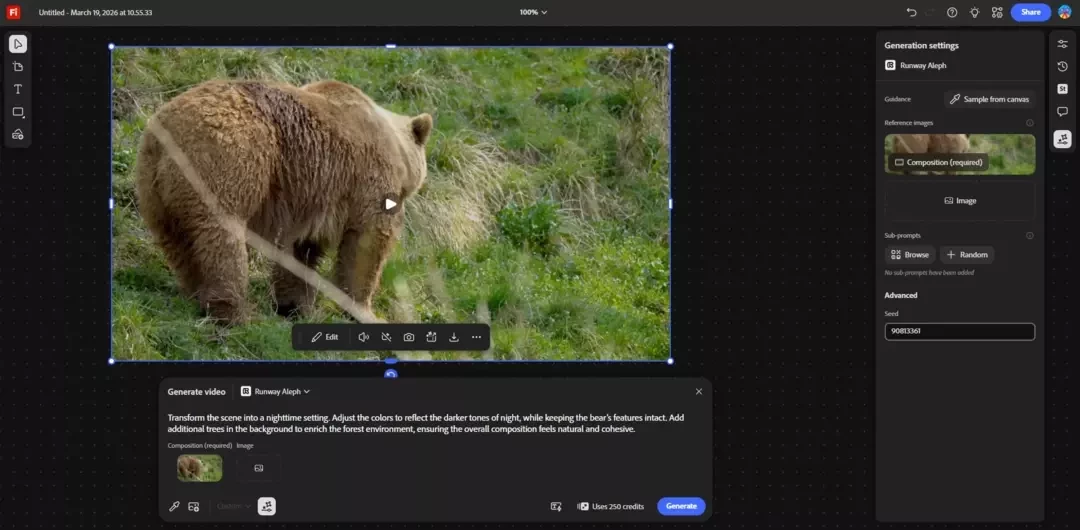Open the comments panel icon
This screenshot has height=530, width=1080.
[x=1062, y=112]
